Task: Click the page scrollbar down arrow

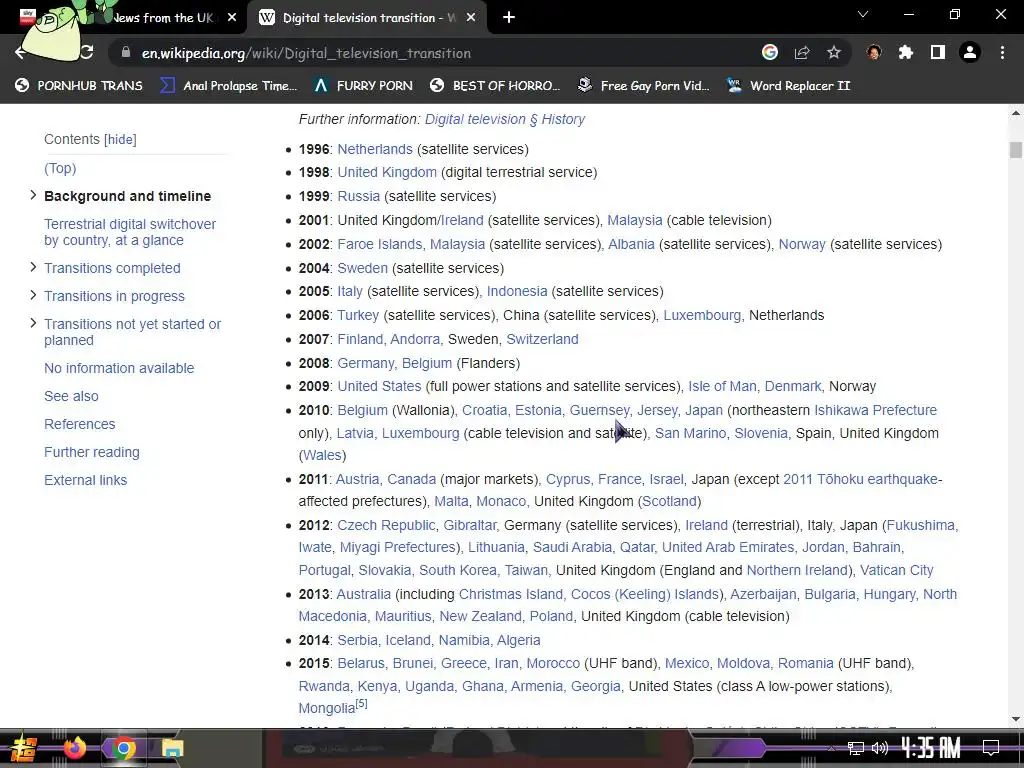Action: tap(1016, 719)
